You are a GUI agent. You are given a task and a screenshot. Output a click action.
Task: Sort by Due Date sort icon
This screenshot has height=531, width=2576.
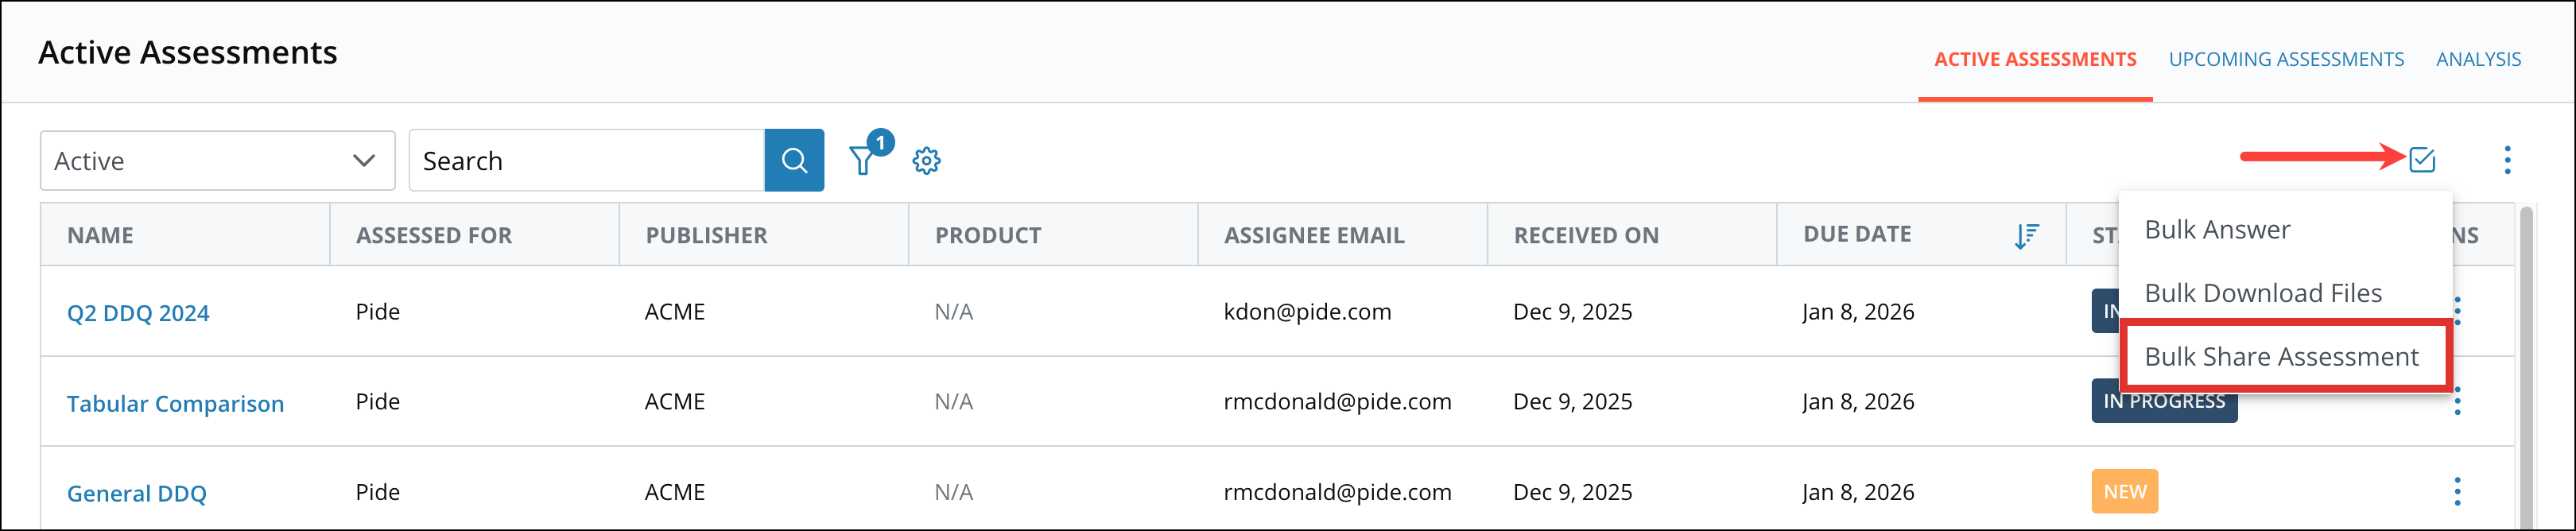coord(2026,236)
